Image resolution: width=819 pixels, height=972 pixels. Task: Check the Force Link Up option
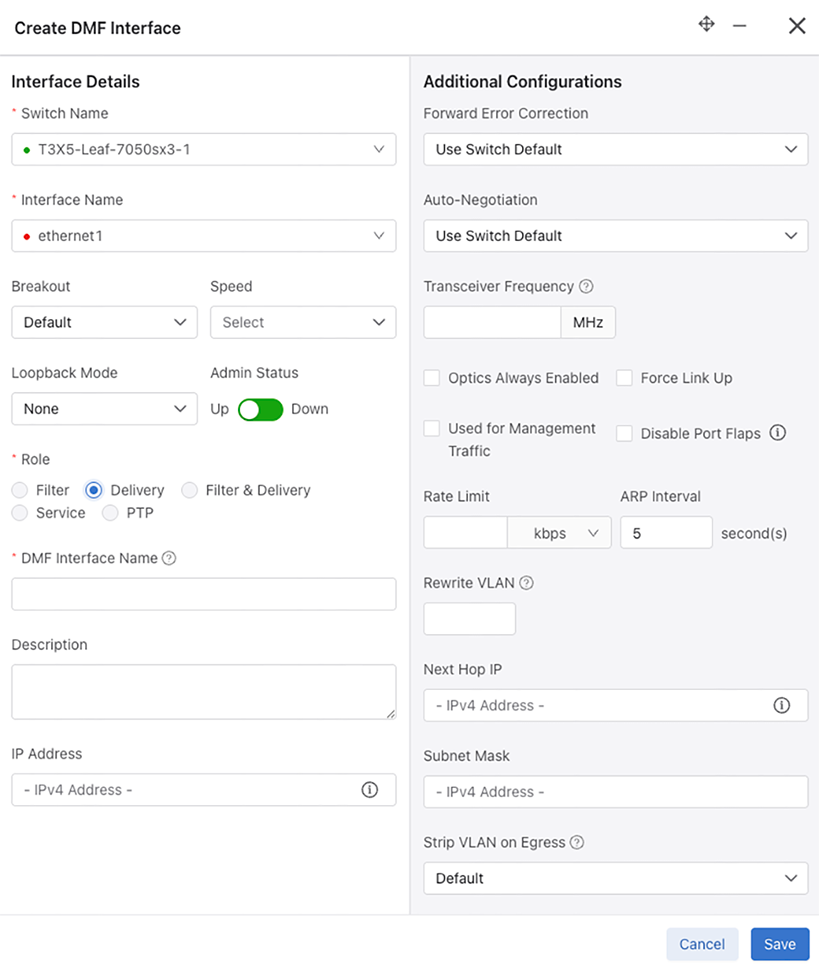pos(624,378)
